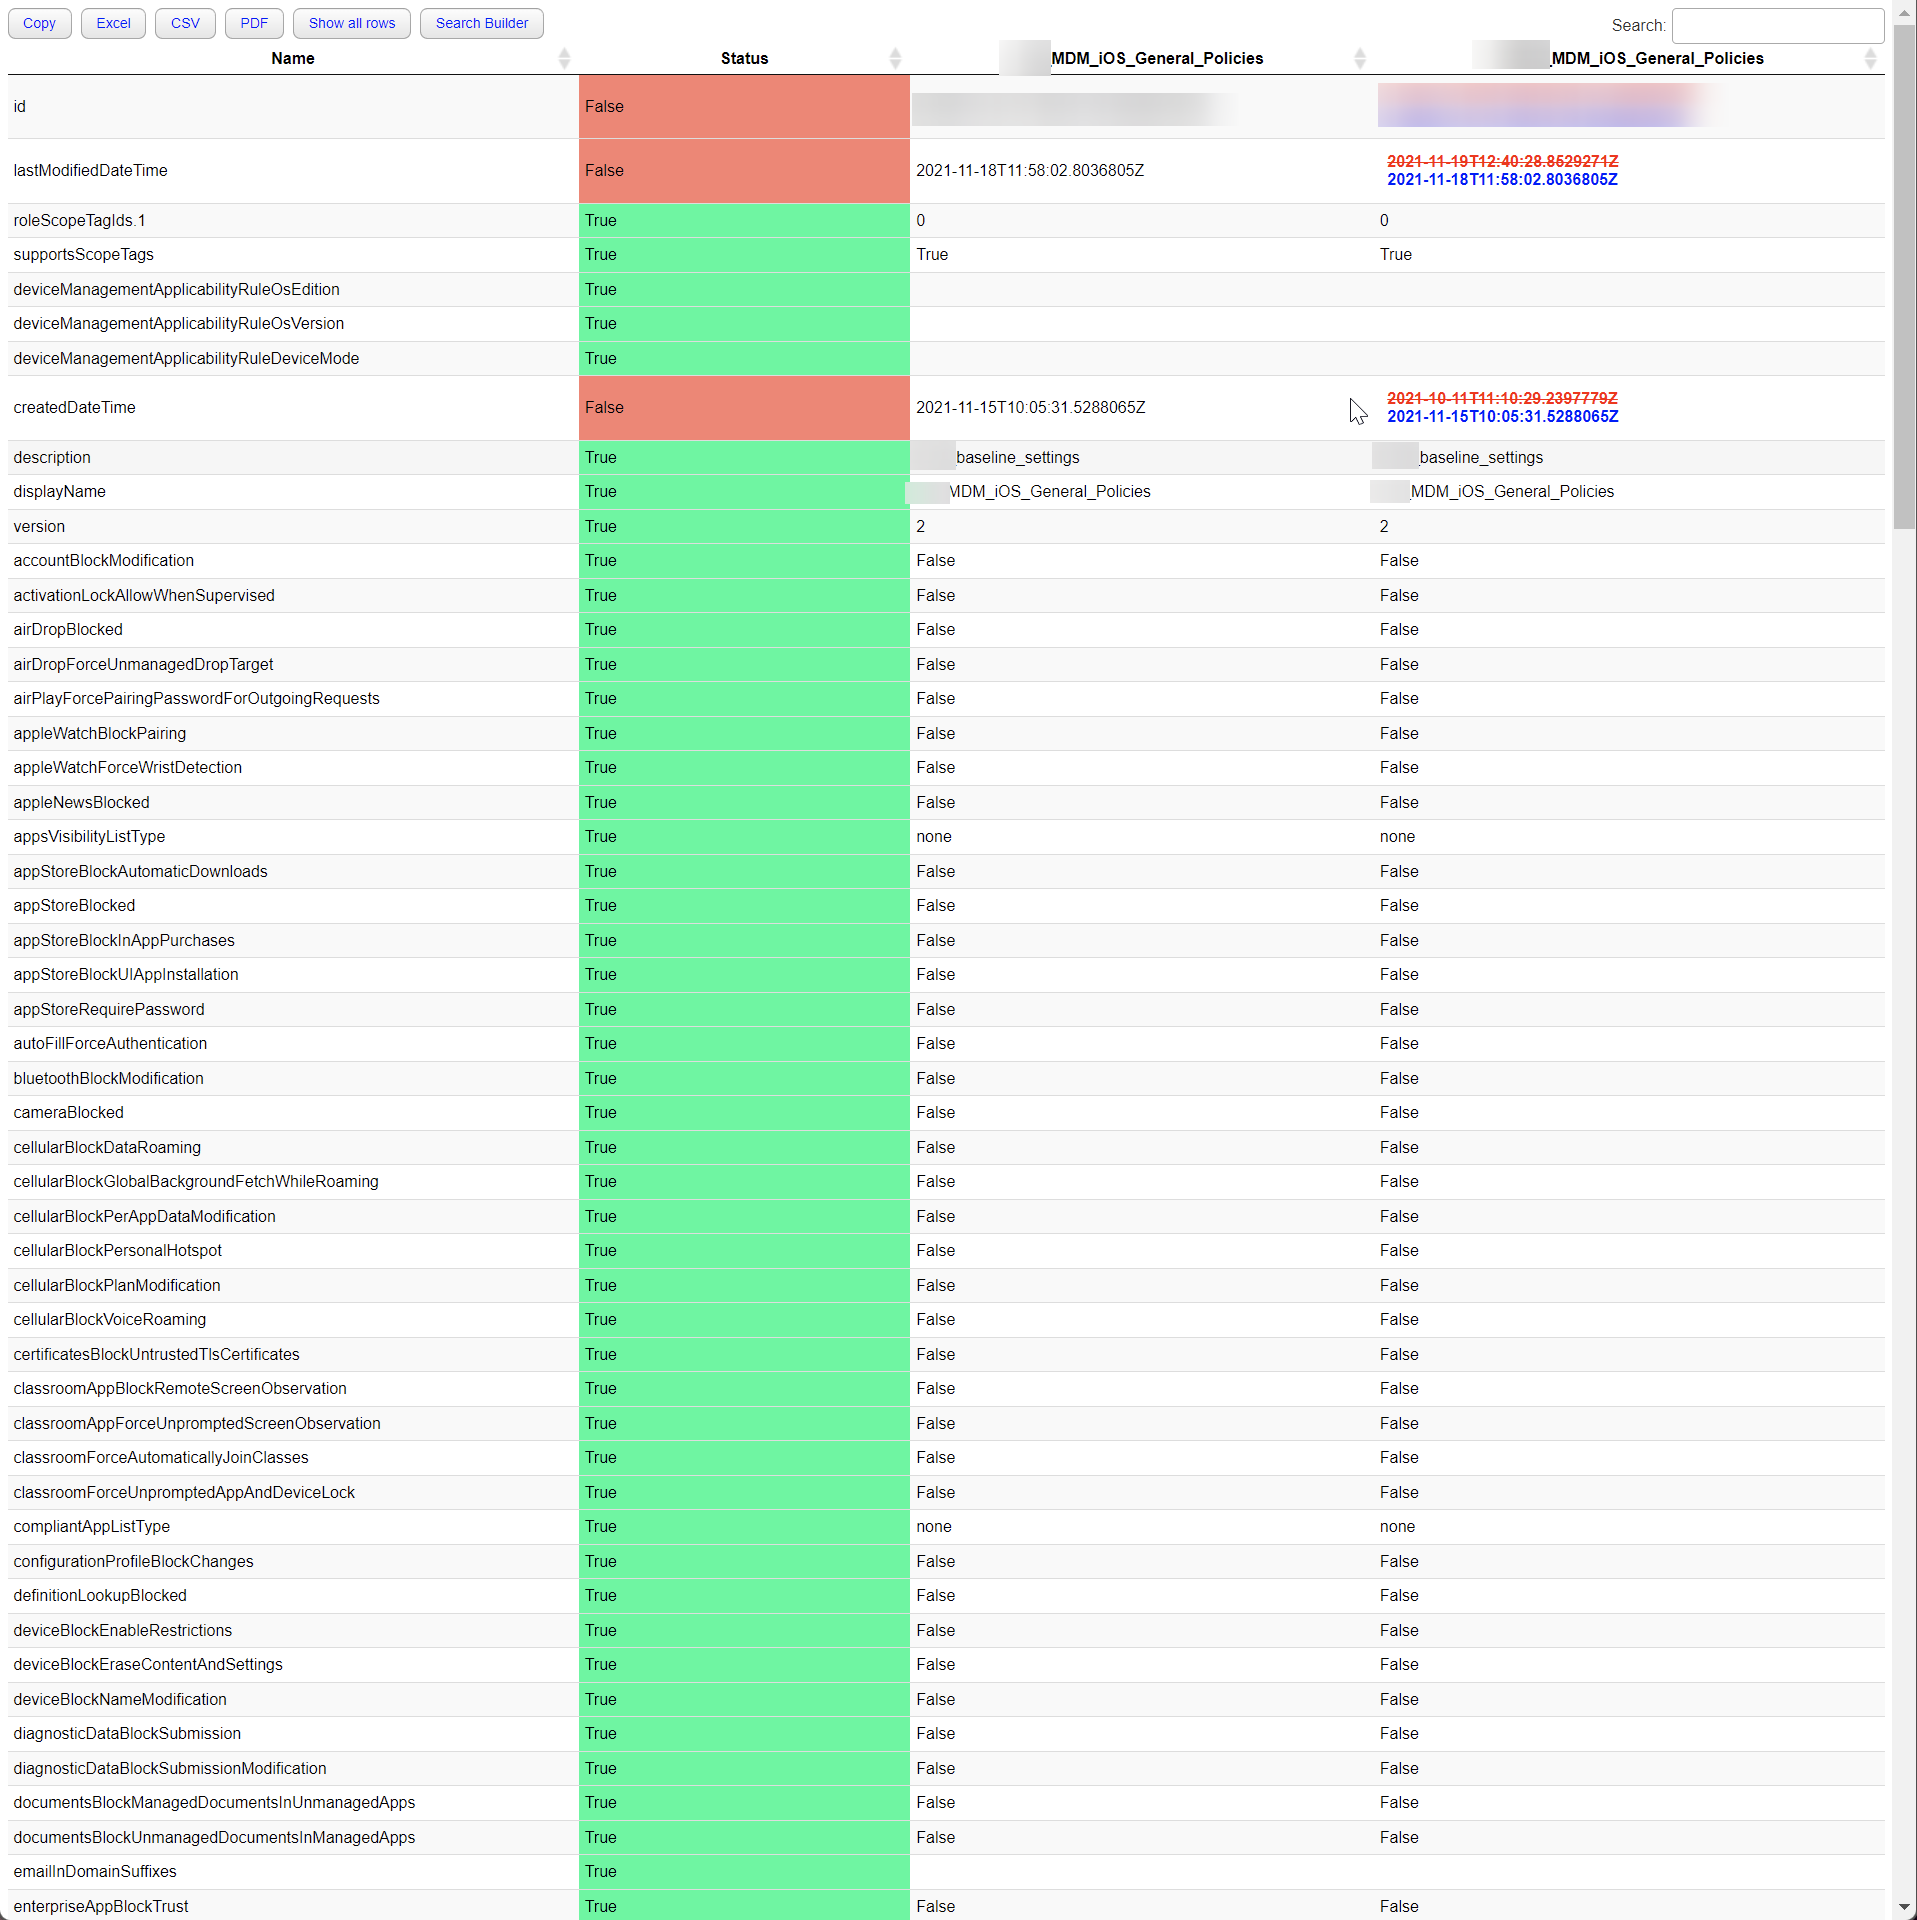Sort first MDM_iOS_General_Policies column arrows
1917x1920 pixels.
1359,58
